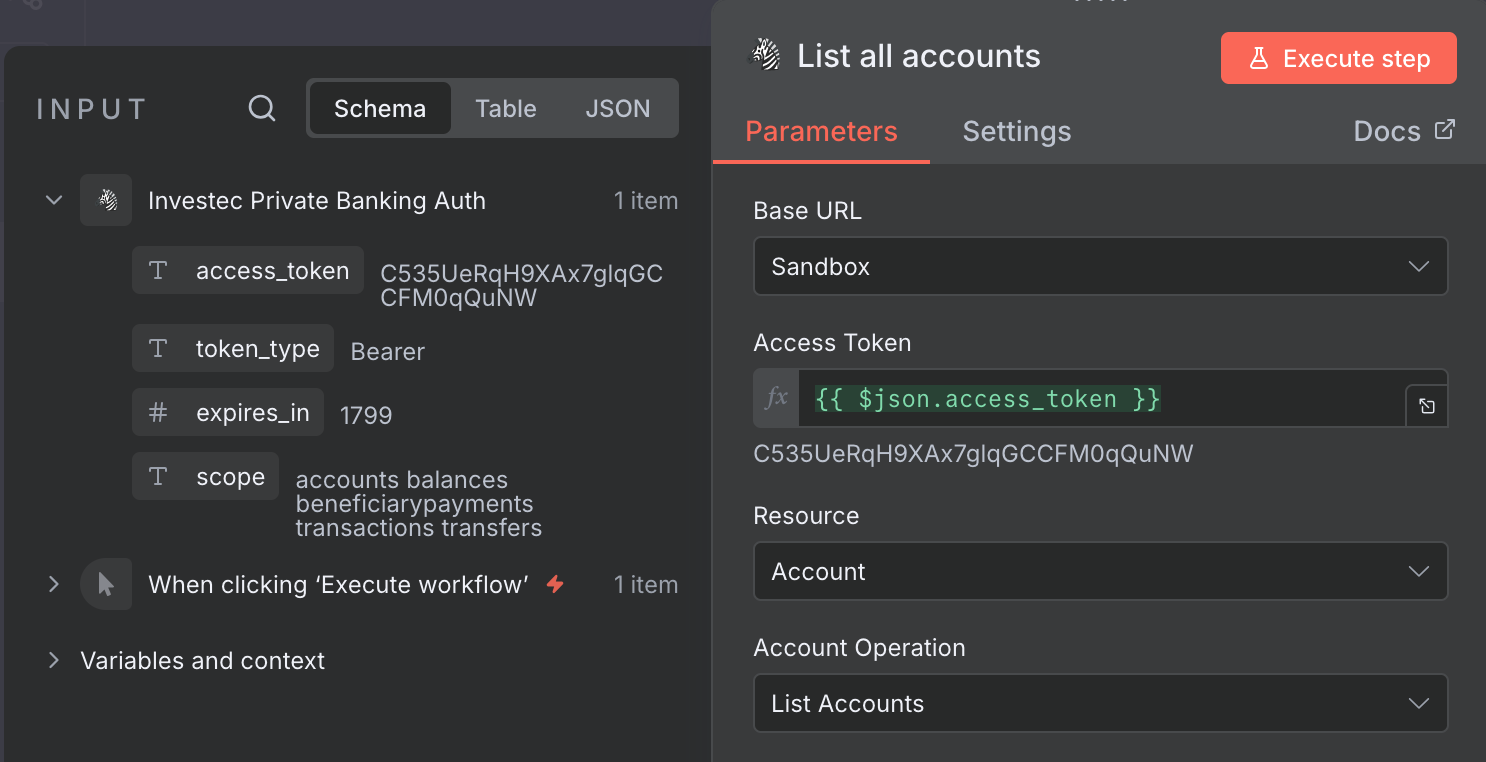Click the access_token value C535UeRqH9XAx7glqGC in input panel
Viewport: 1486px width, 762px height.
tap(521, 286)
